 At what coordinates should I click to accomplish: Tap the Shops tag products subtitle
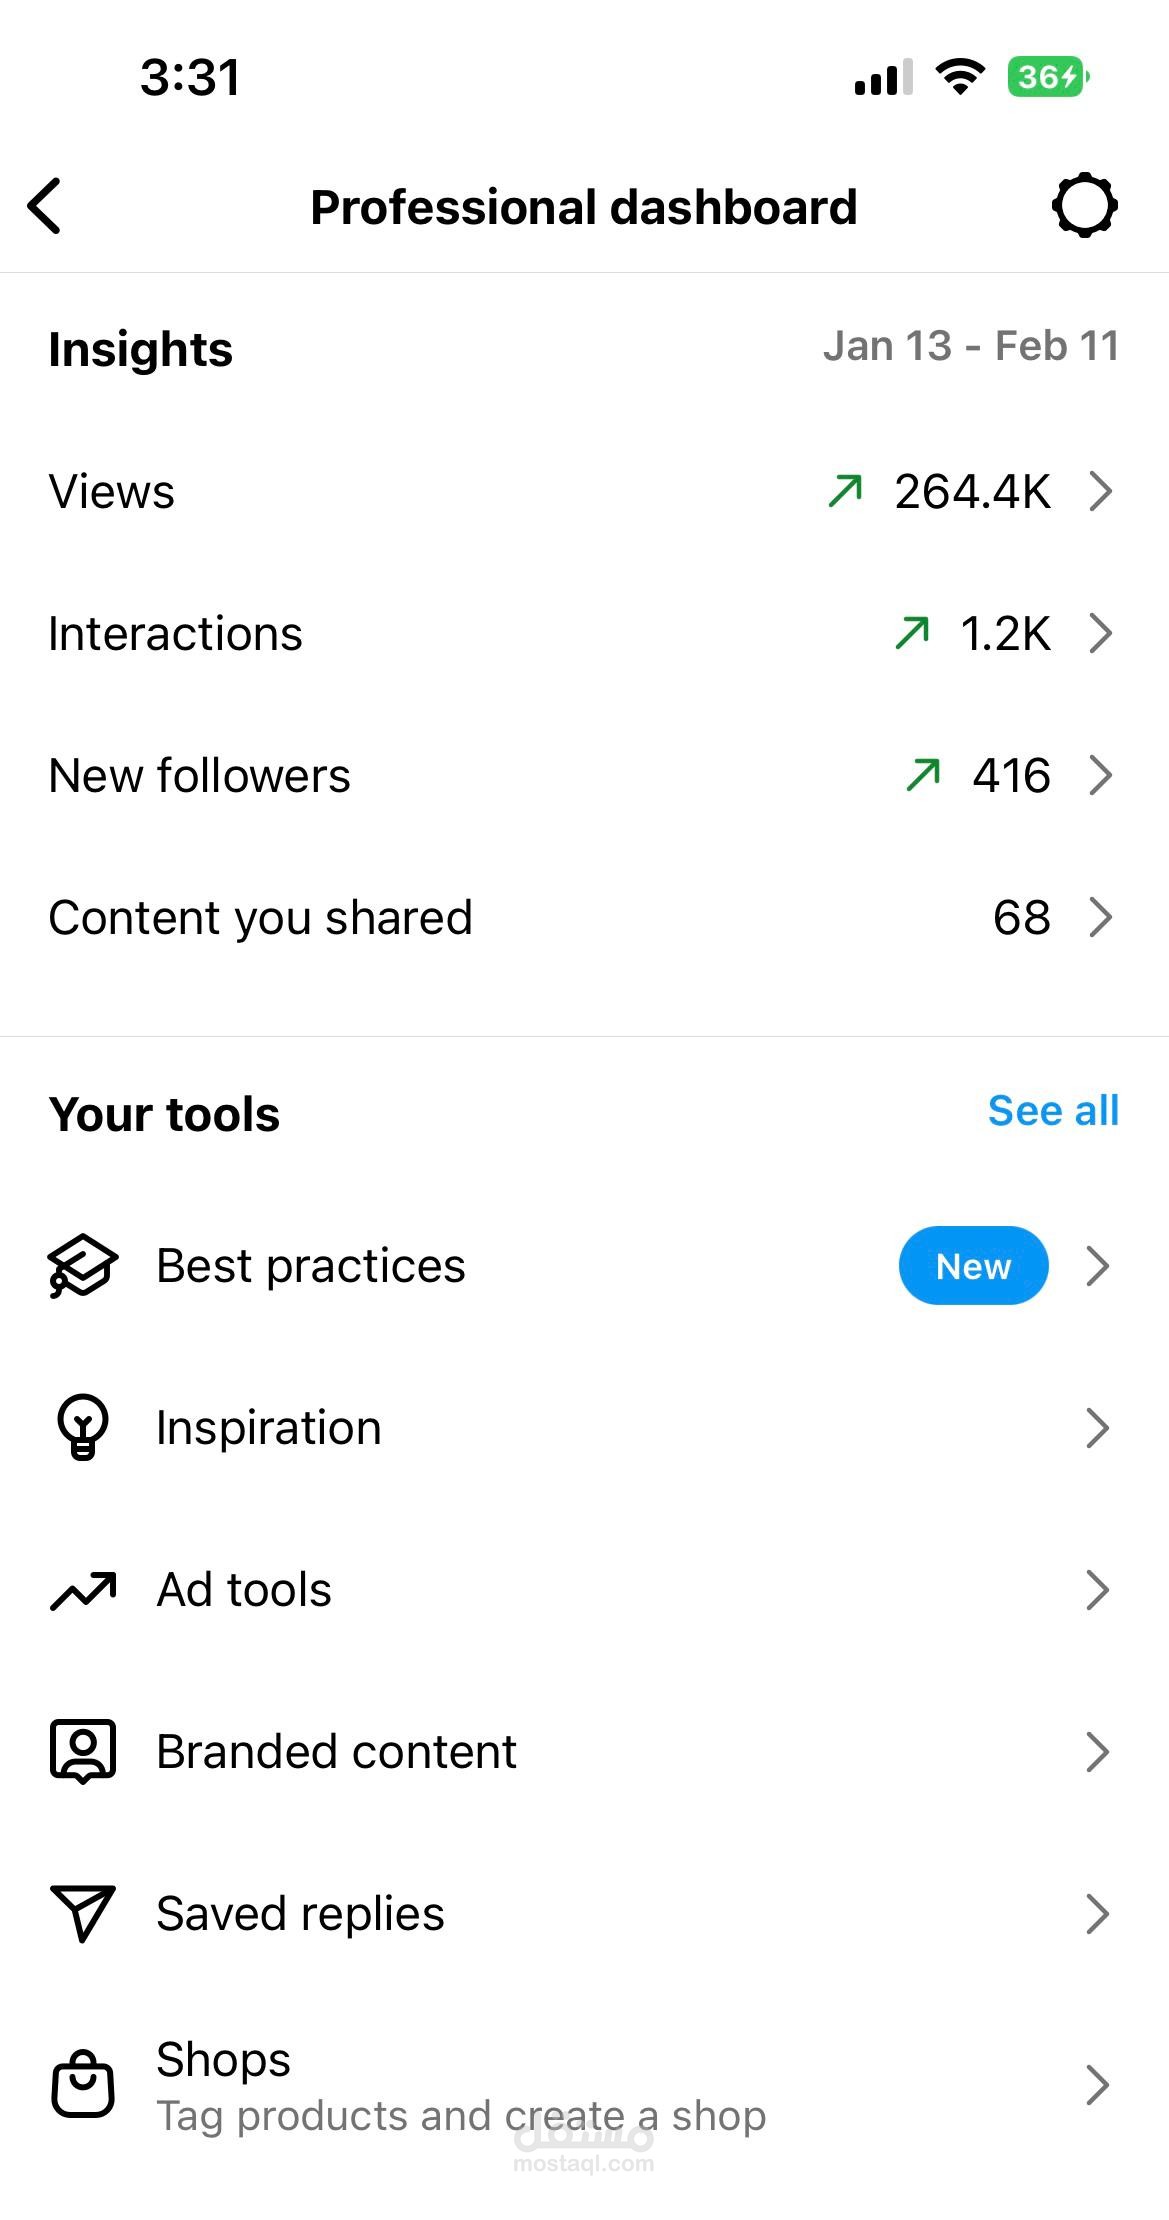[461, 2116]
